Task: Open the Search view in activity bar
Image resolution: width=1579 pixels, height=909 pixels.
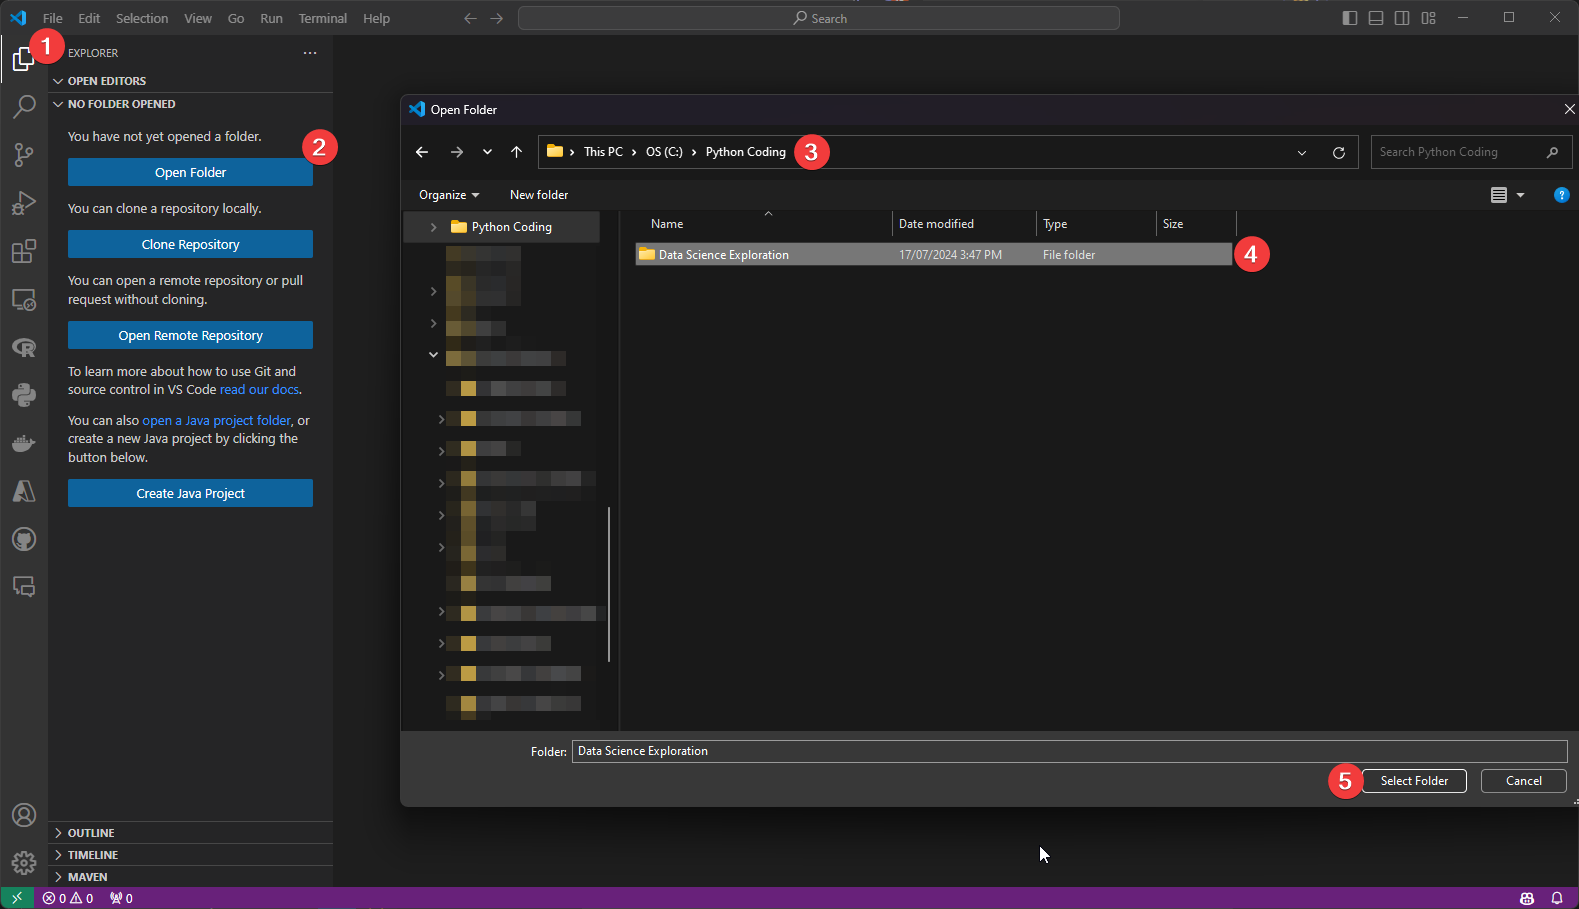Action: 24,106
